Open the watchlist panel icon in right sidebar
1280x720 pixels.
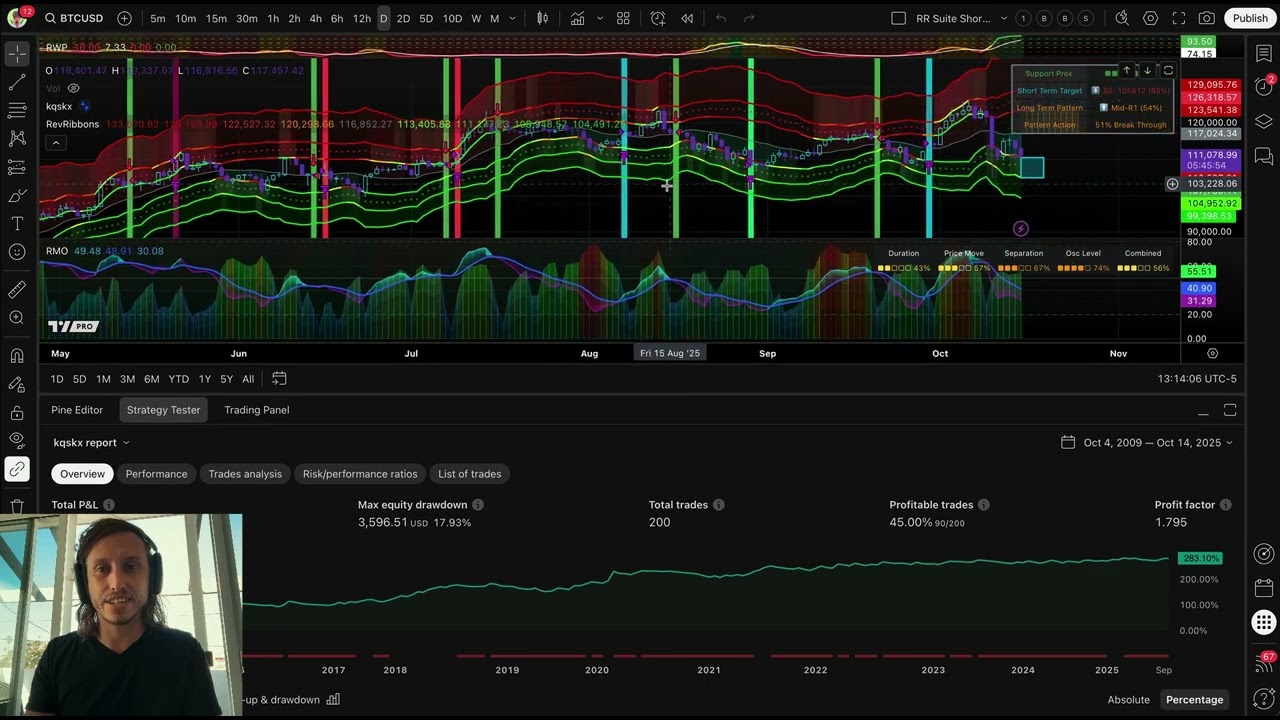coord(1264,53)
